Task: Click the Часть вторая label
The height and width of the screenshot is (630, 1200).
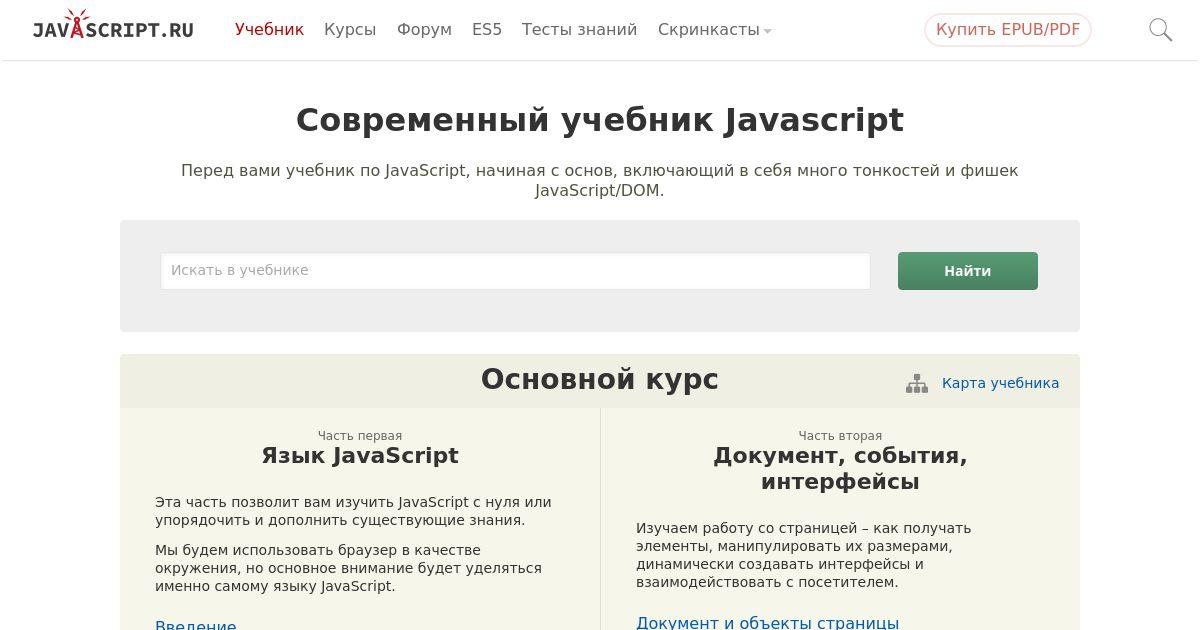Action: click(x=840, y=436)
